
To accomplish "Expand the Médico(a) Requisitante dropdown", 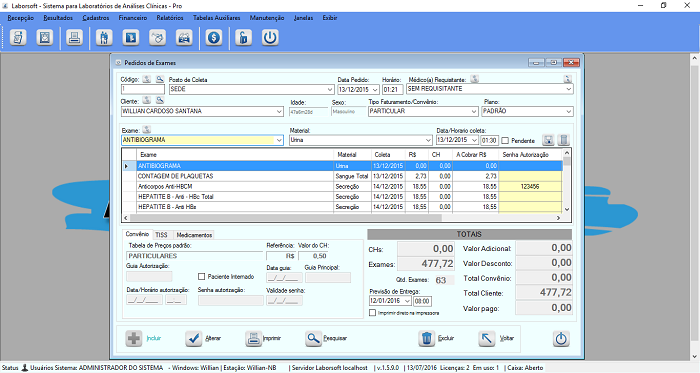I will pyautogui.click(x=569, y=89).
